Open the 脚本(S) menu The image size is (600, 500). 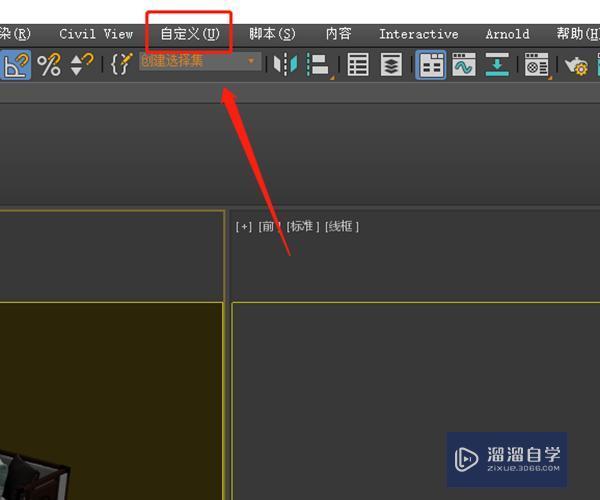pyautogui.click(x=272, y=34)
